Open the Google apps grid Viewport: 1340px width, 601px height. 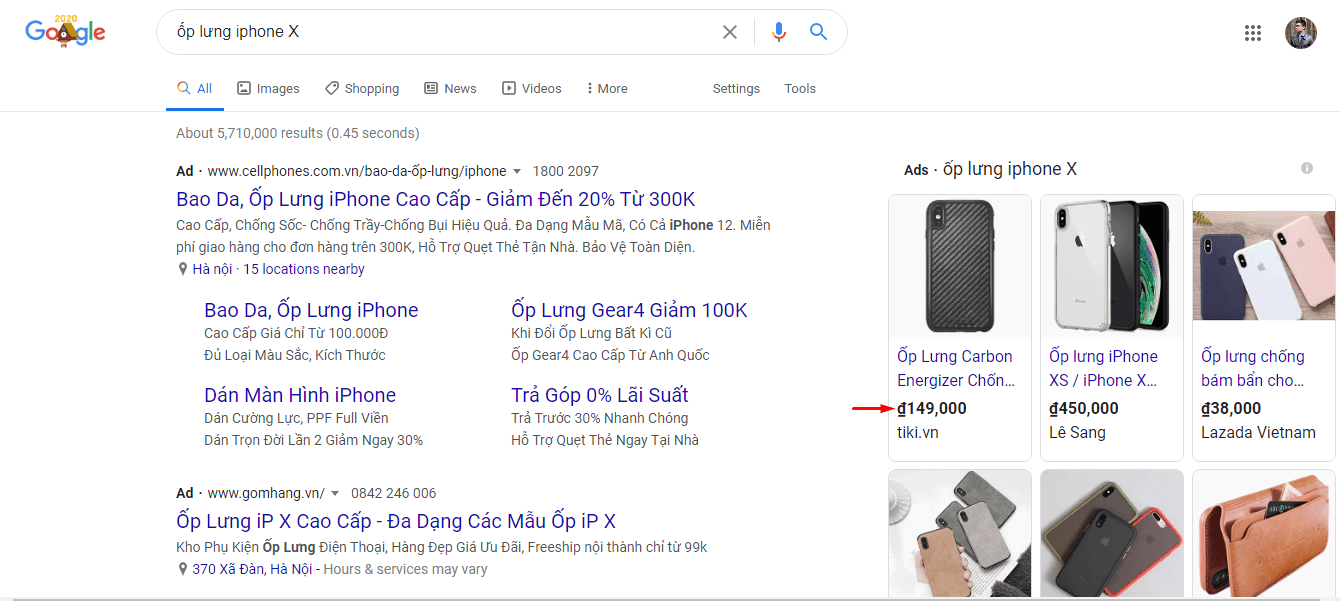tap(1253, 32)
